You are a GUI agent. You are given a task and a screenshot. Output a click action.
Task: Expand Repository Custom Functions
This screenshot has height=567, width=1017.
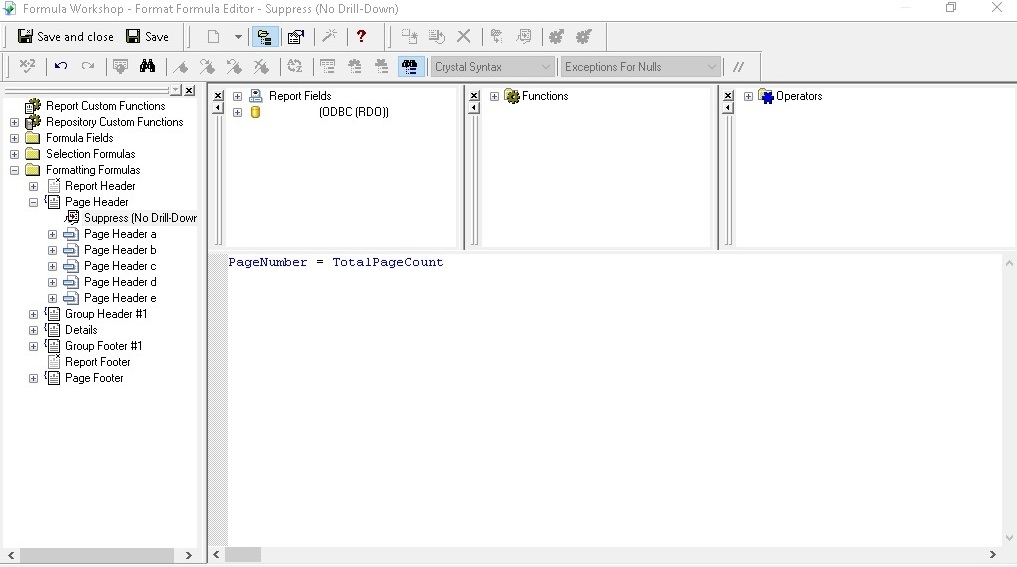pyautogui.click(x=14, y=122)
